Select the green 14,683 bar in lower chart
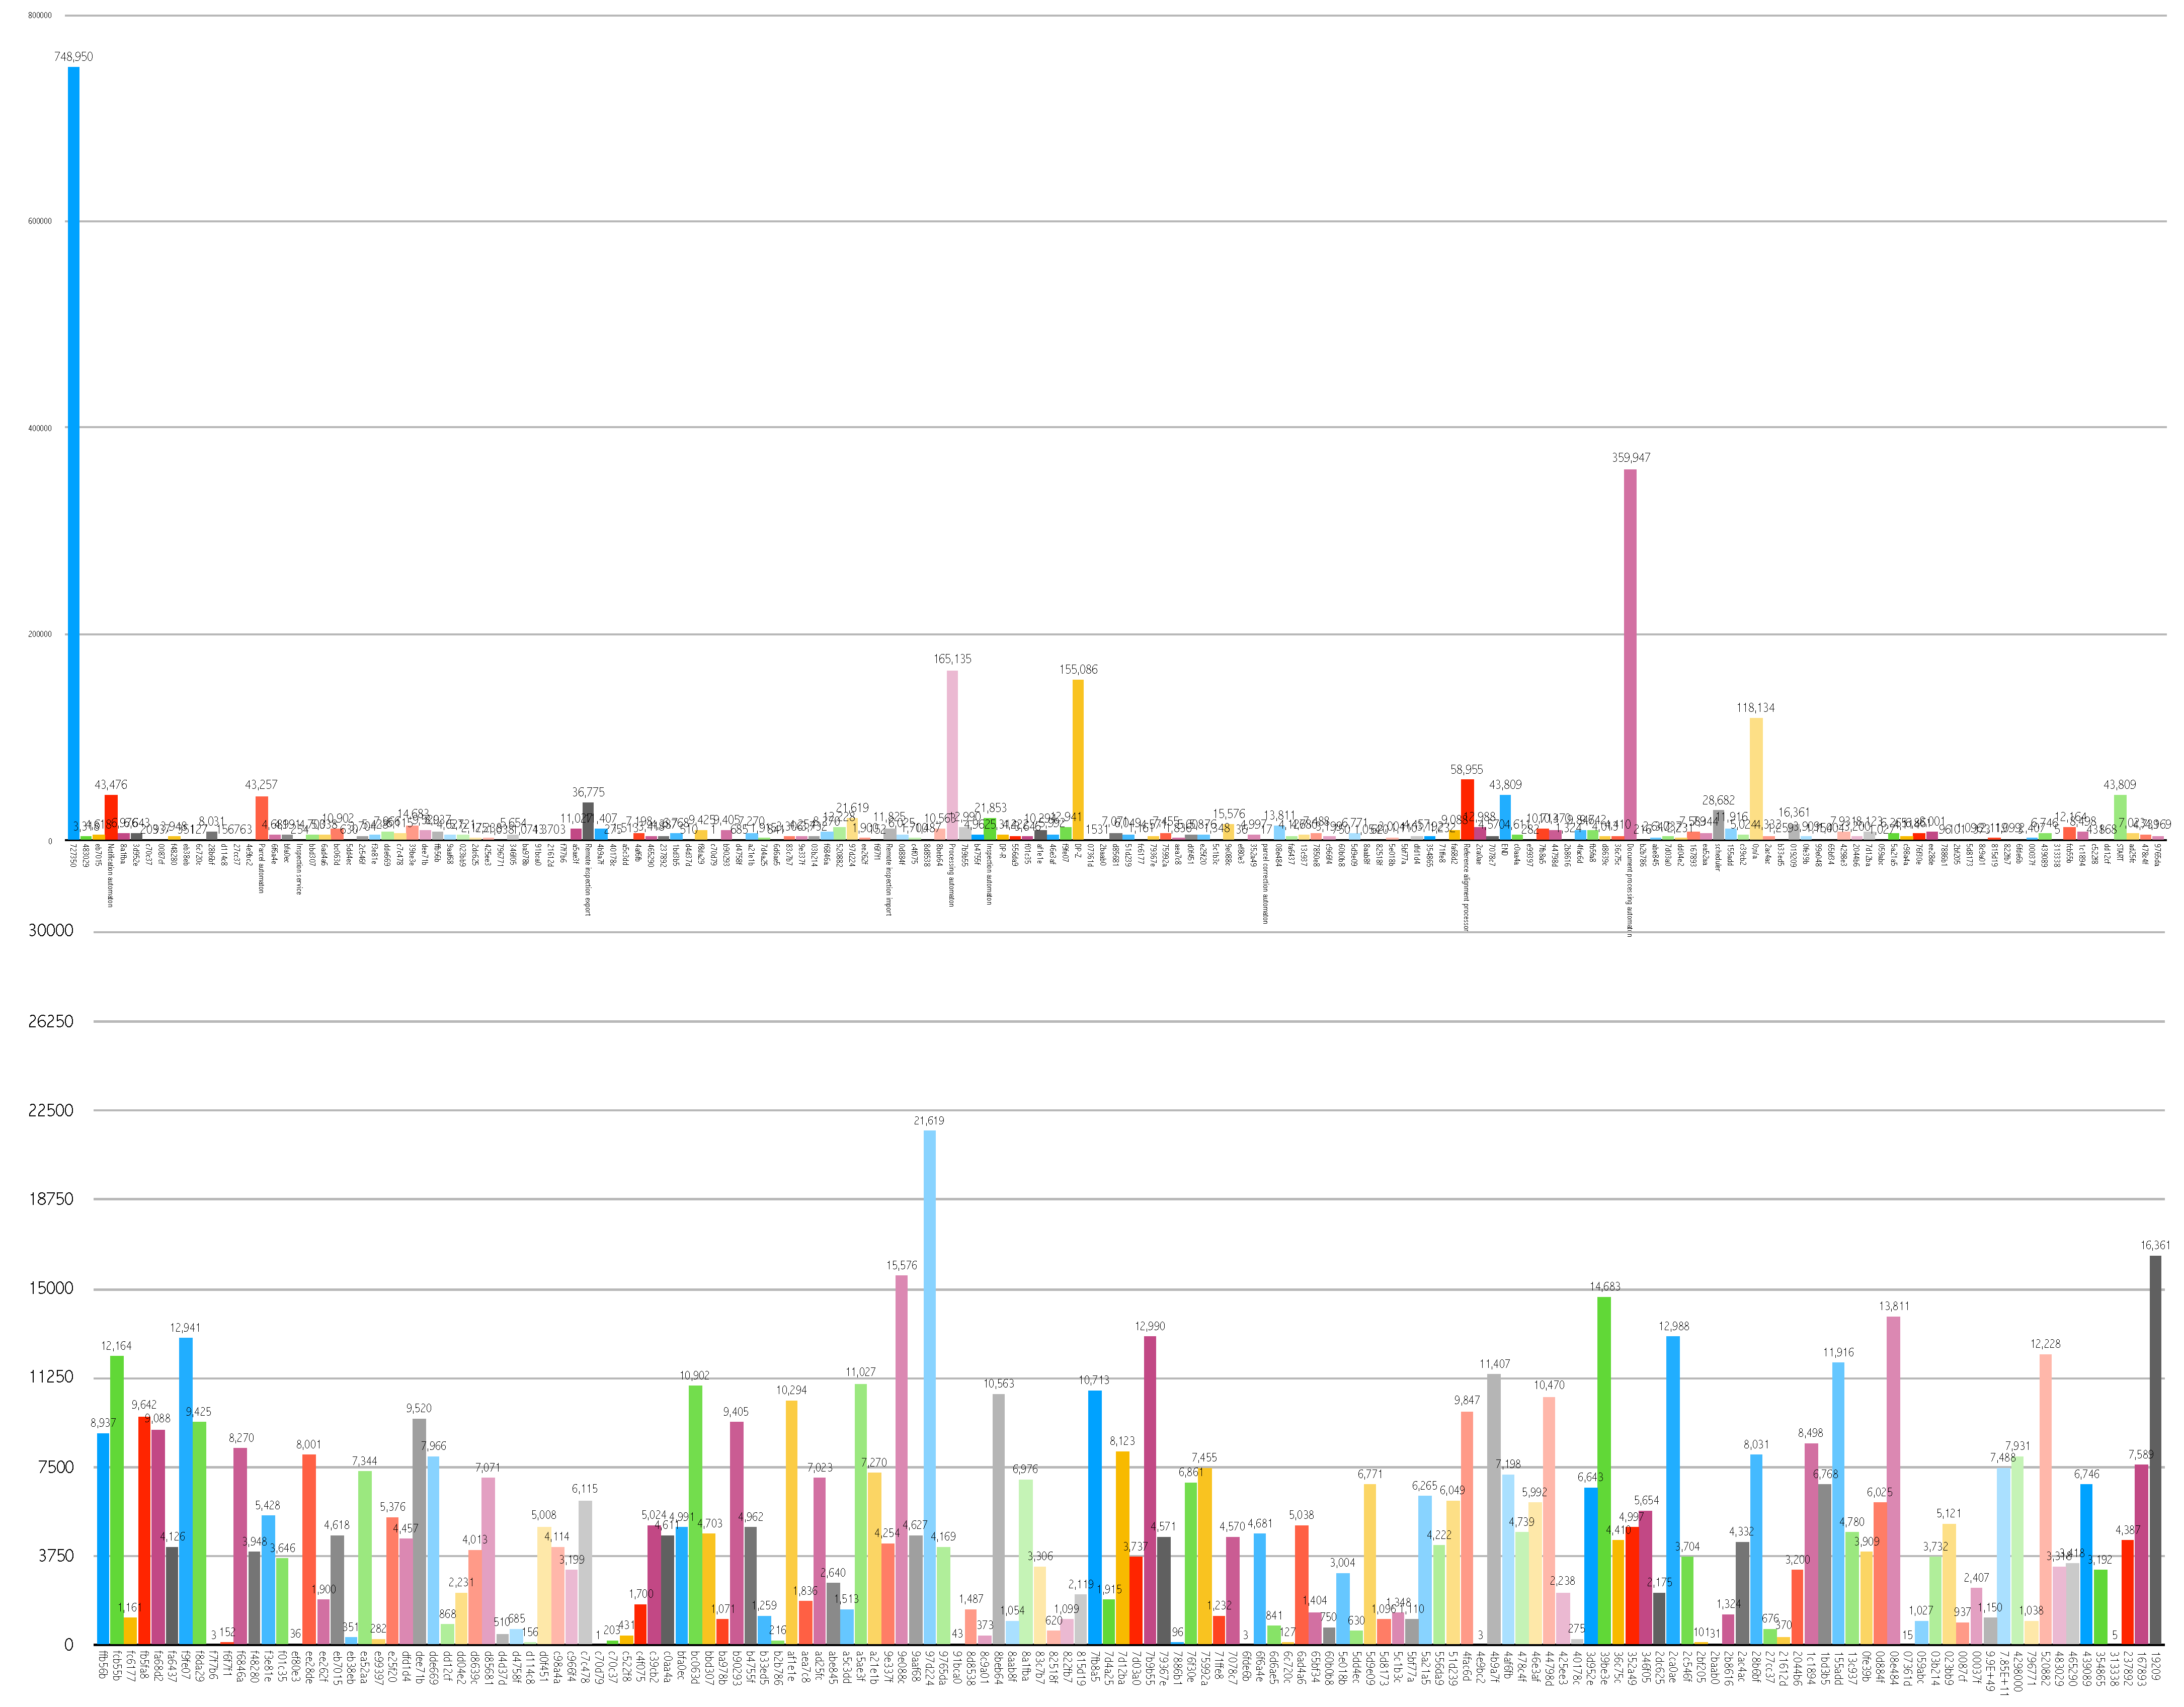2184x1707 pixels. click(x=1604, y=1470)
